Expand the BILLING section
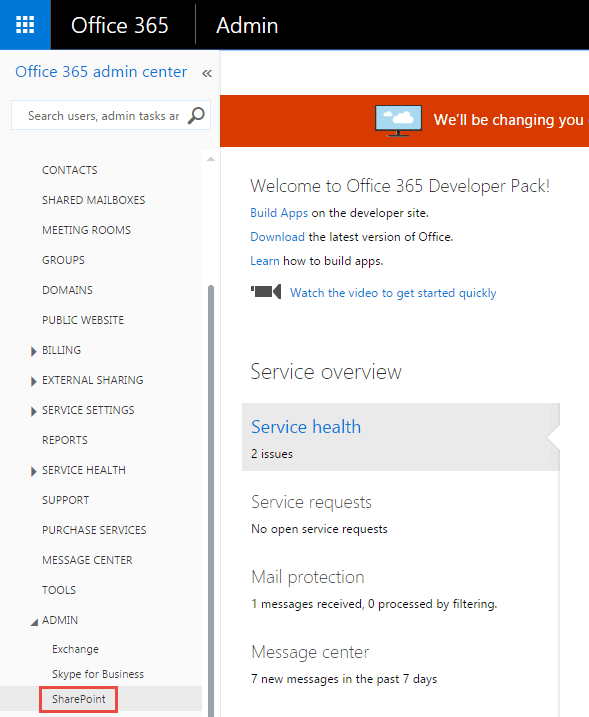The width and height of the screenshot is (589, 717). (33, 351)
